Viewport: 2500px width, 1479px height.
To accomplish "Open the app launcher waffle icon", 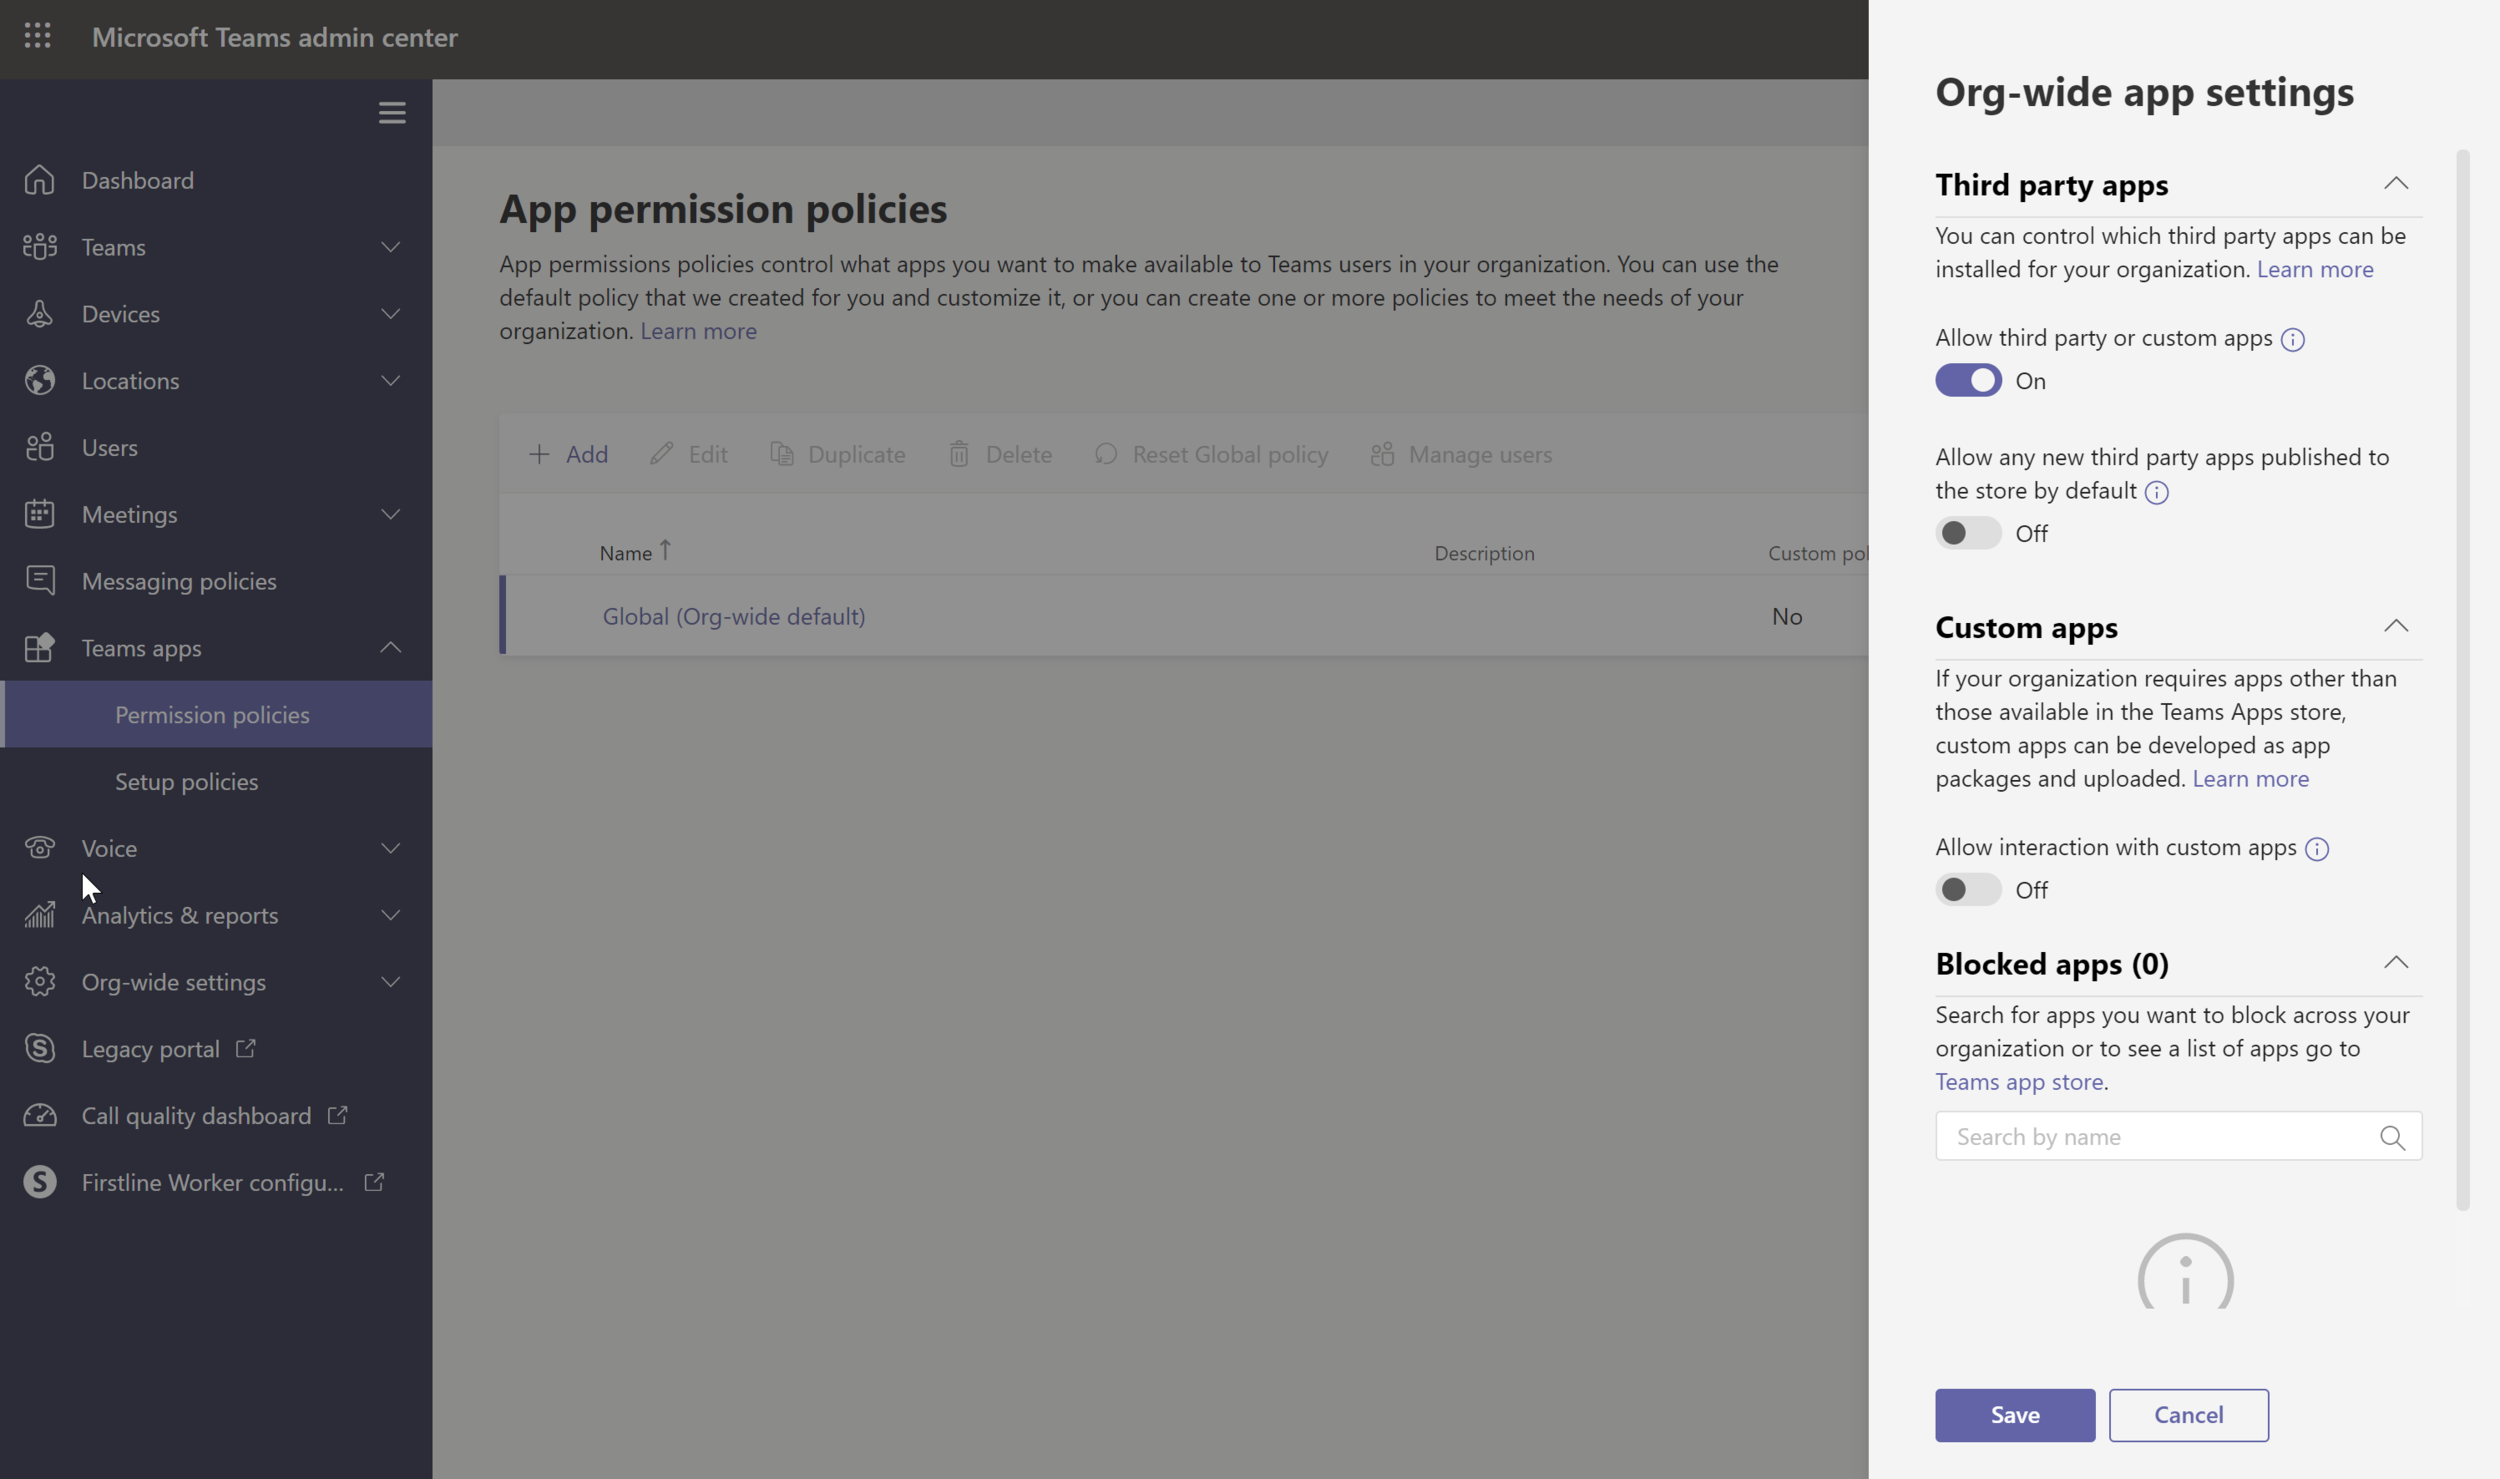I will (37, 36).
